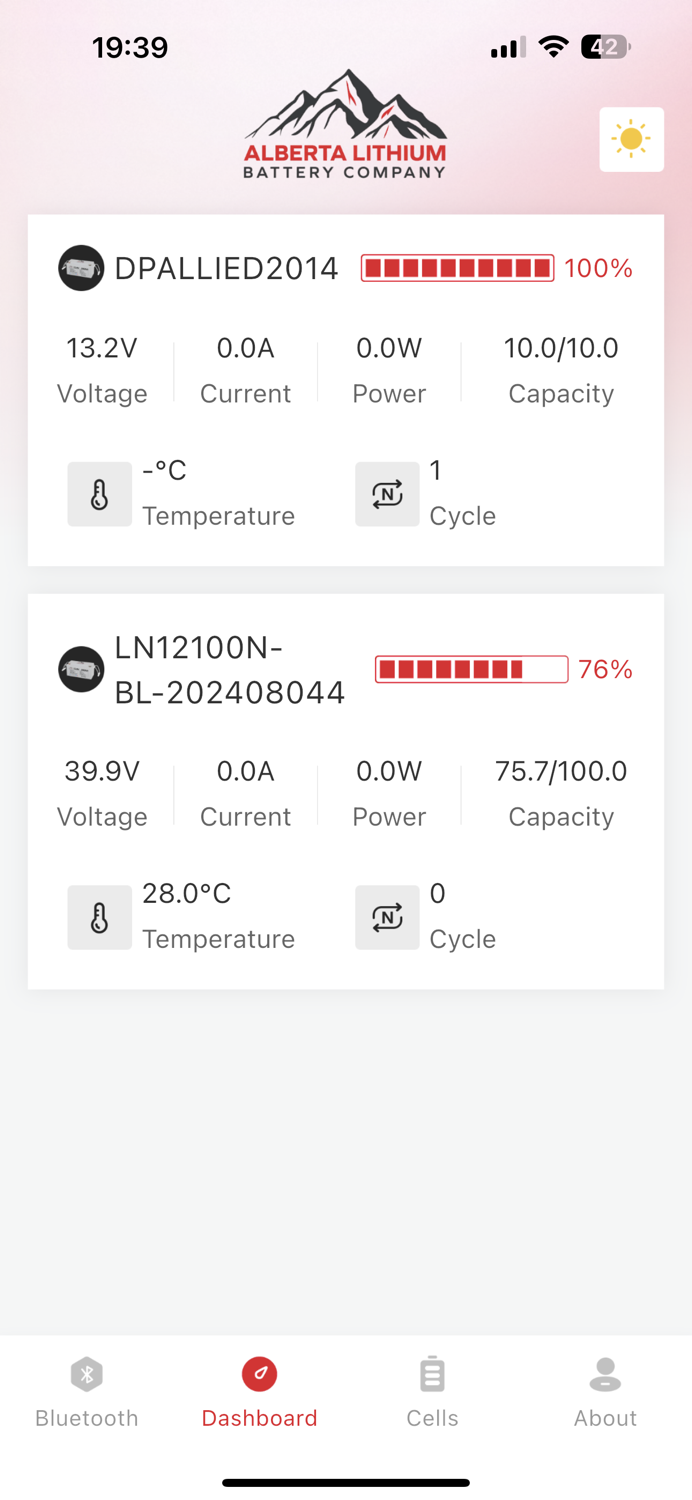692x1500 pixels.
Task: Open the LN12100N-BL-202408044 battery card
Action: 346,790
